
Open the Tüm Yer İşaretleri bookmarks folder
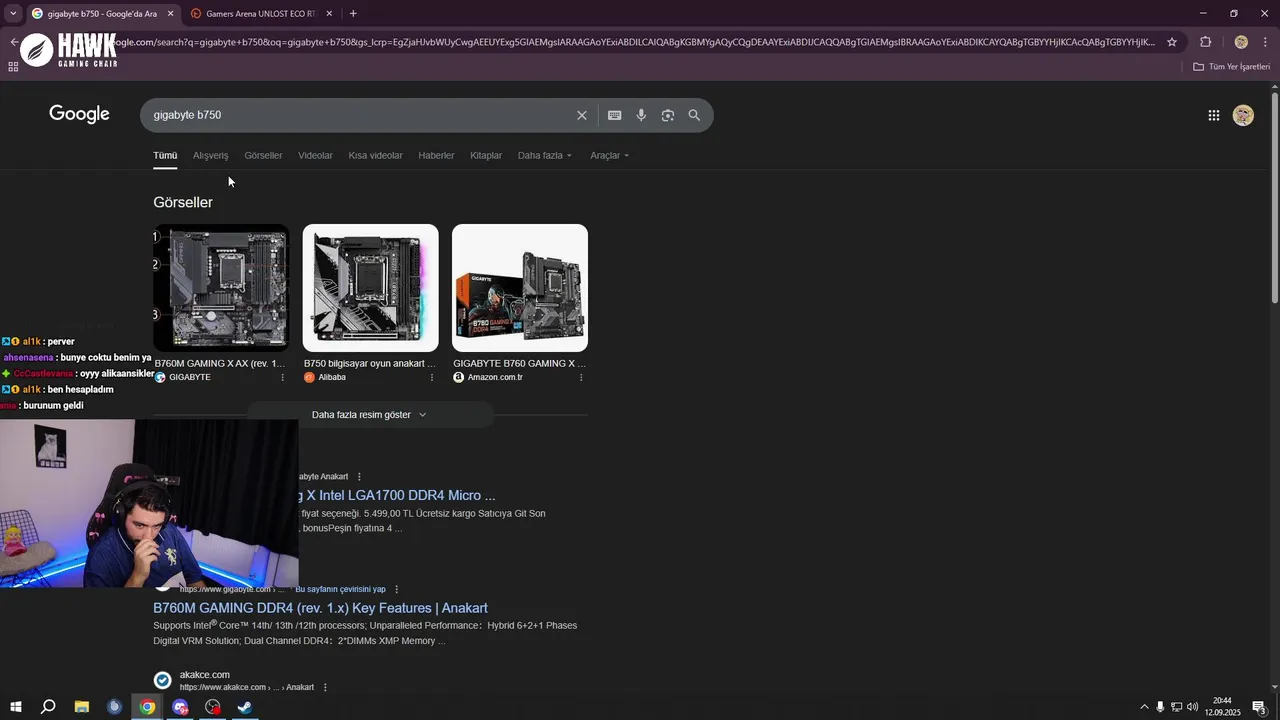[1231, 66]
